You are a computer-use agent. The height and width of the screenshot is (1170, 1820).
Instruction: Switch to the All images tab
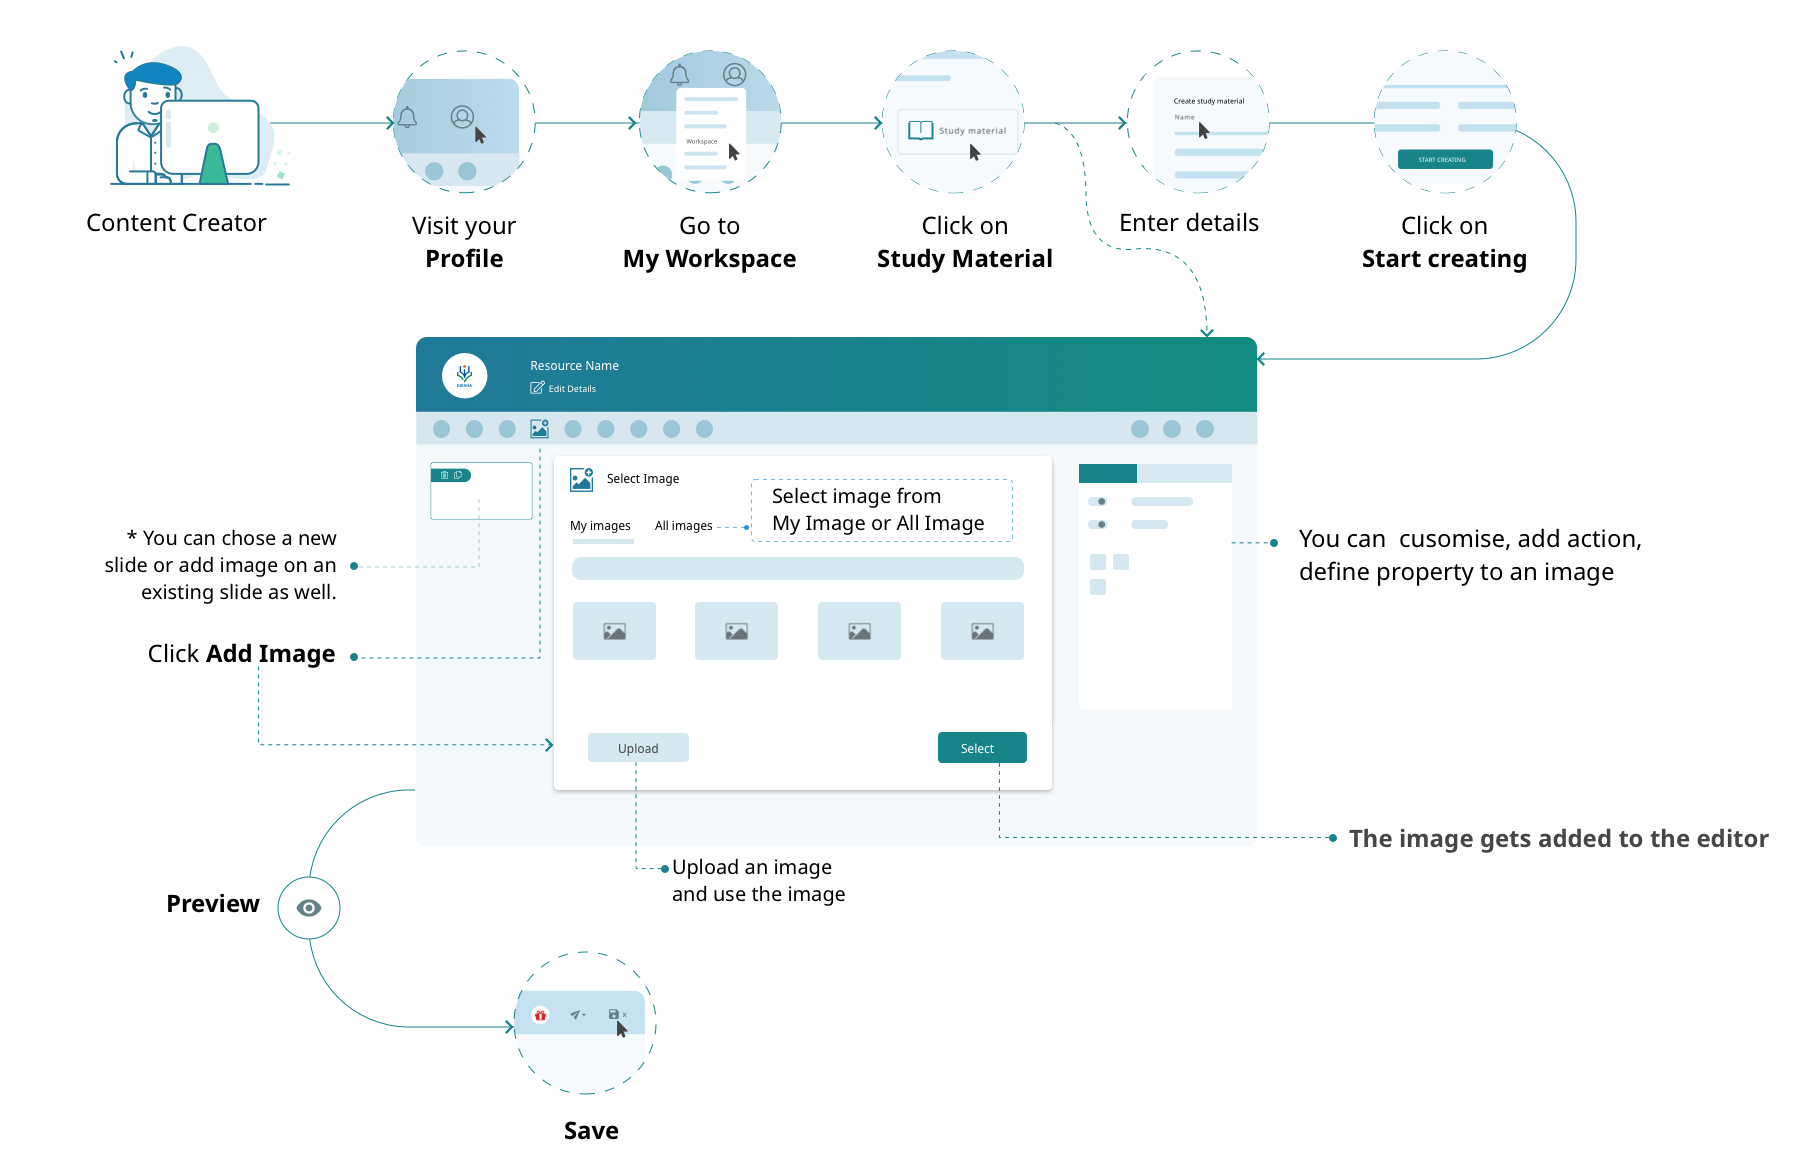[683, 526]
